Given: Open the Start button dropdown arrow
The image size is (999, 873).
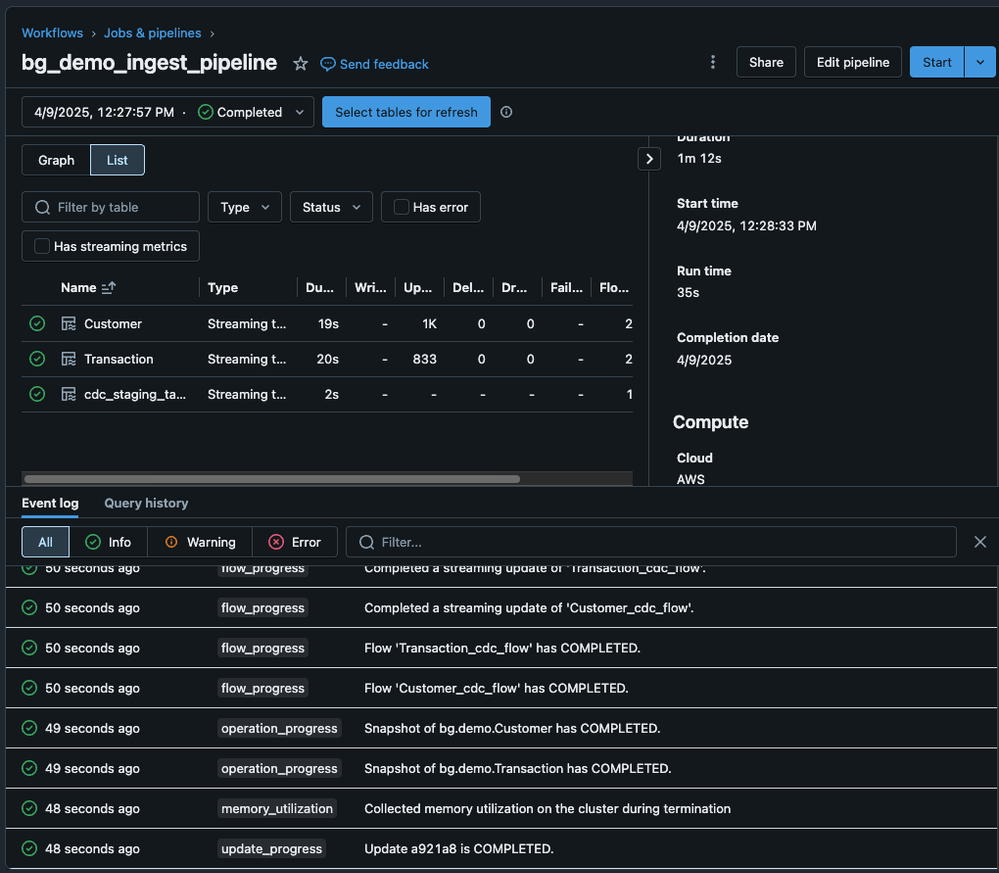Looking at the screenshot, I should click(980, 62).
